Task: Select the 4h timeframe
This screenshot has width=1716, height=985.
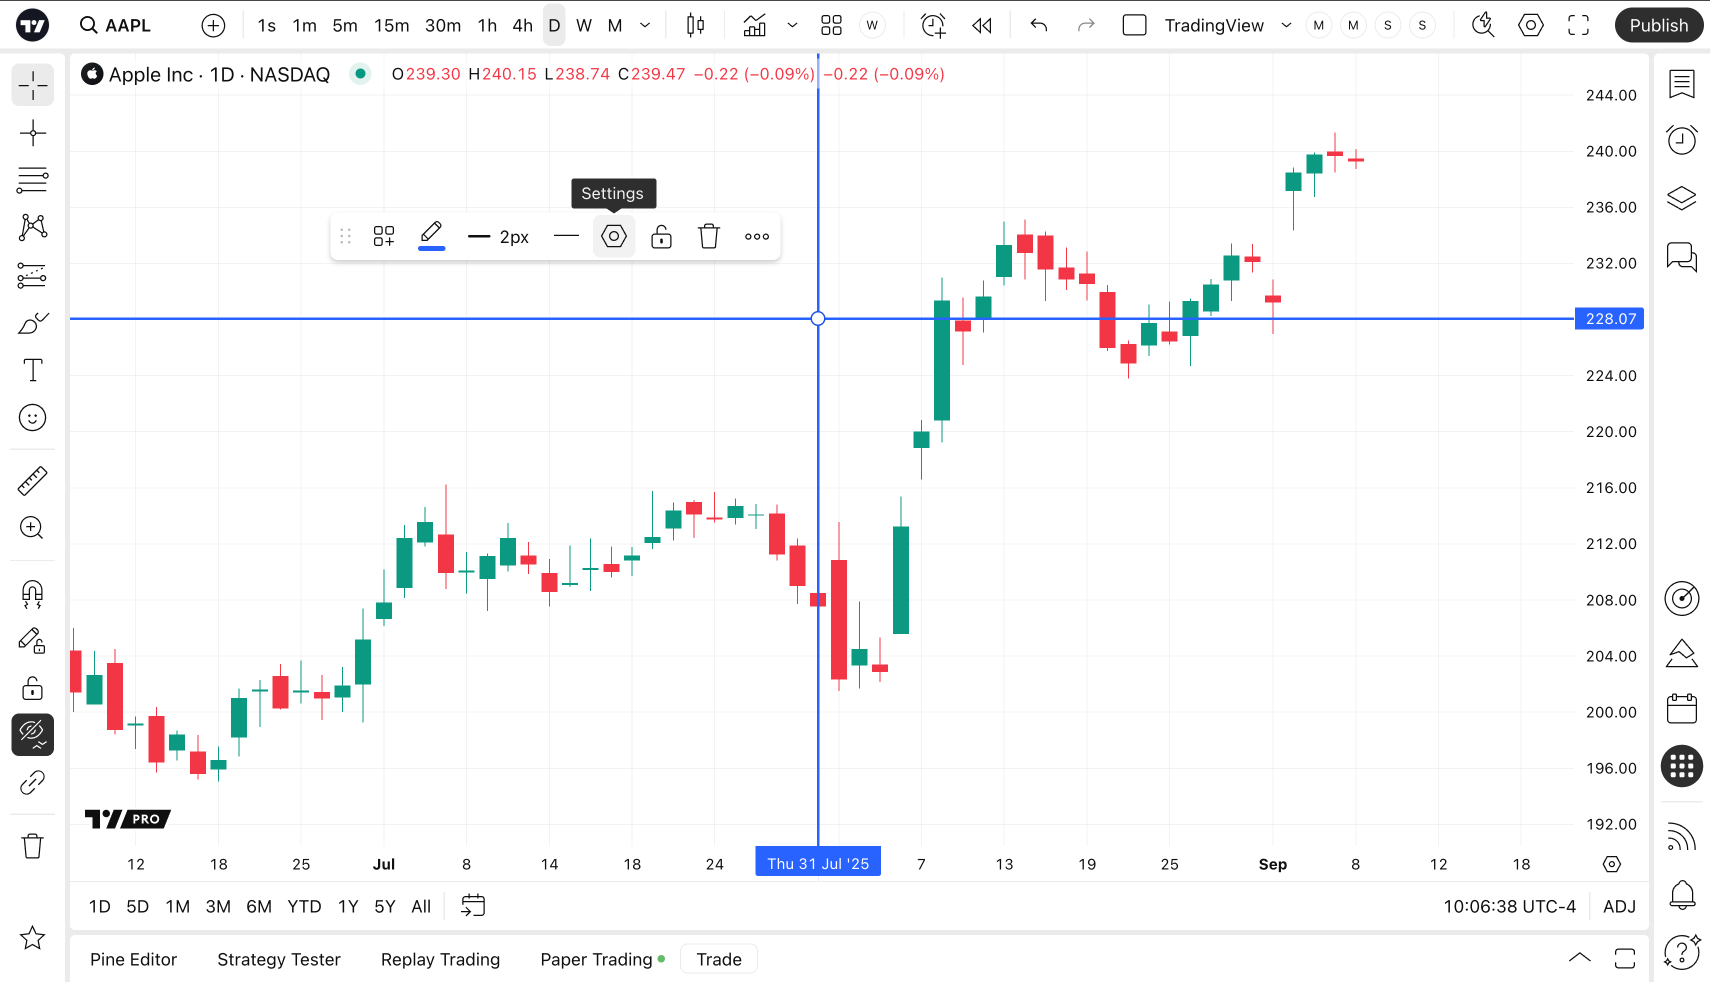Action: tap(522, 26)
